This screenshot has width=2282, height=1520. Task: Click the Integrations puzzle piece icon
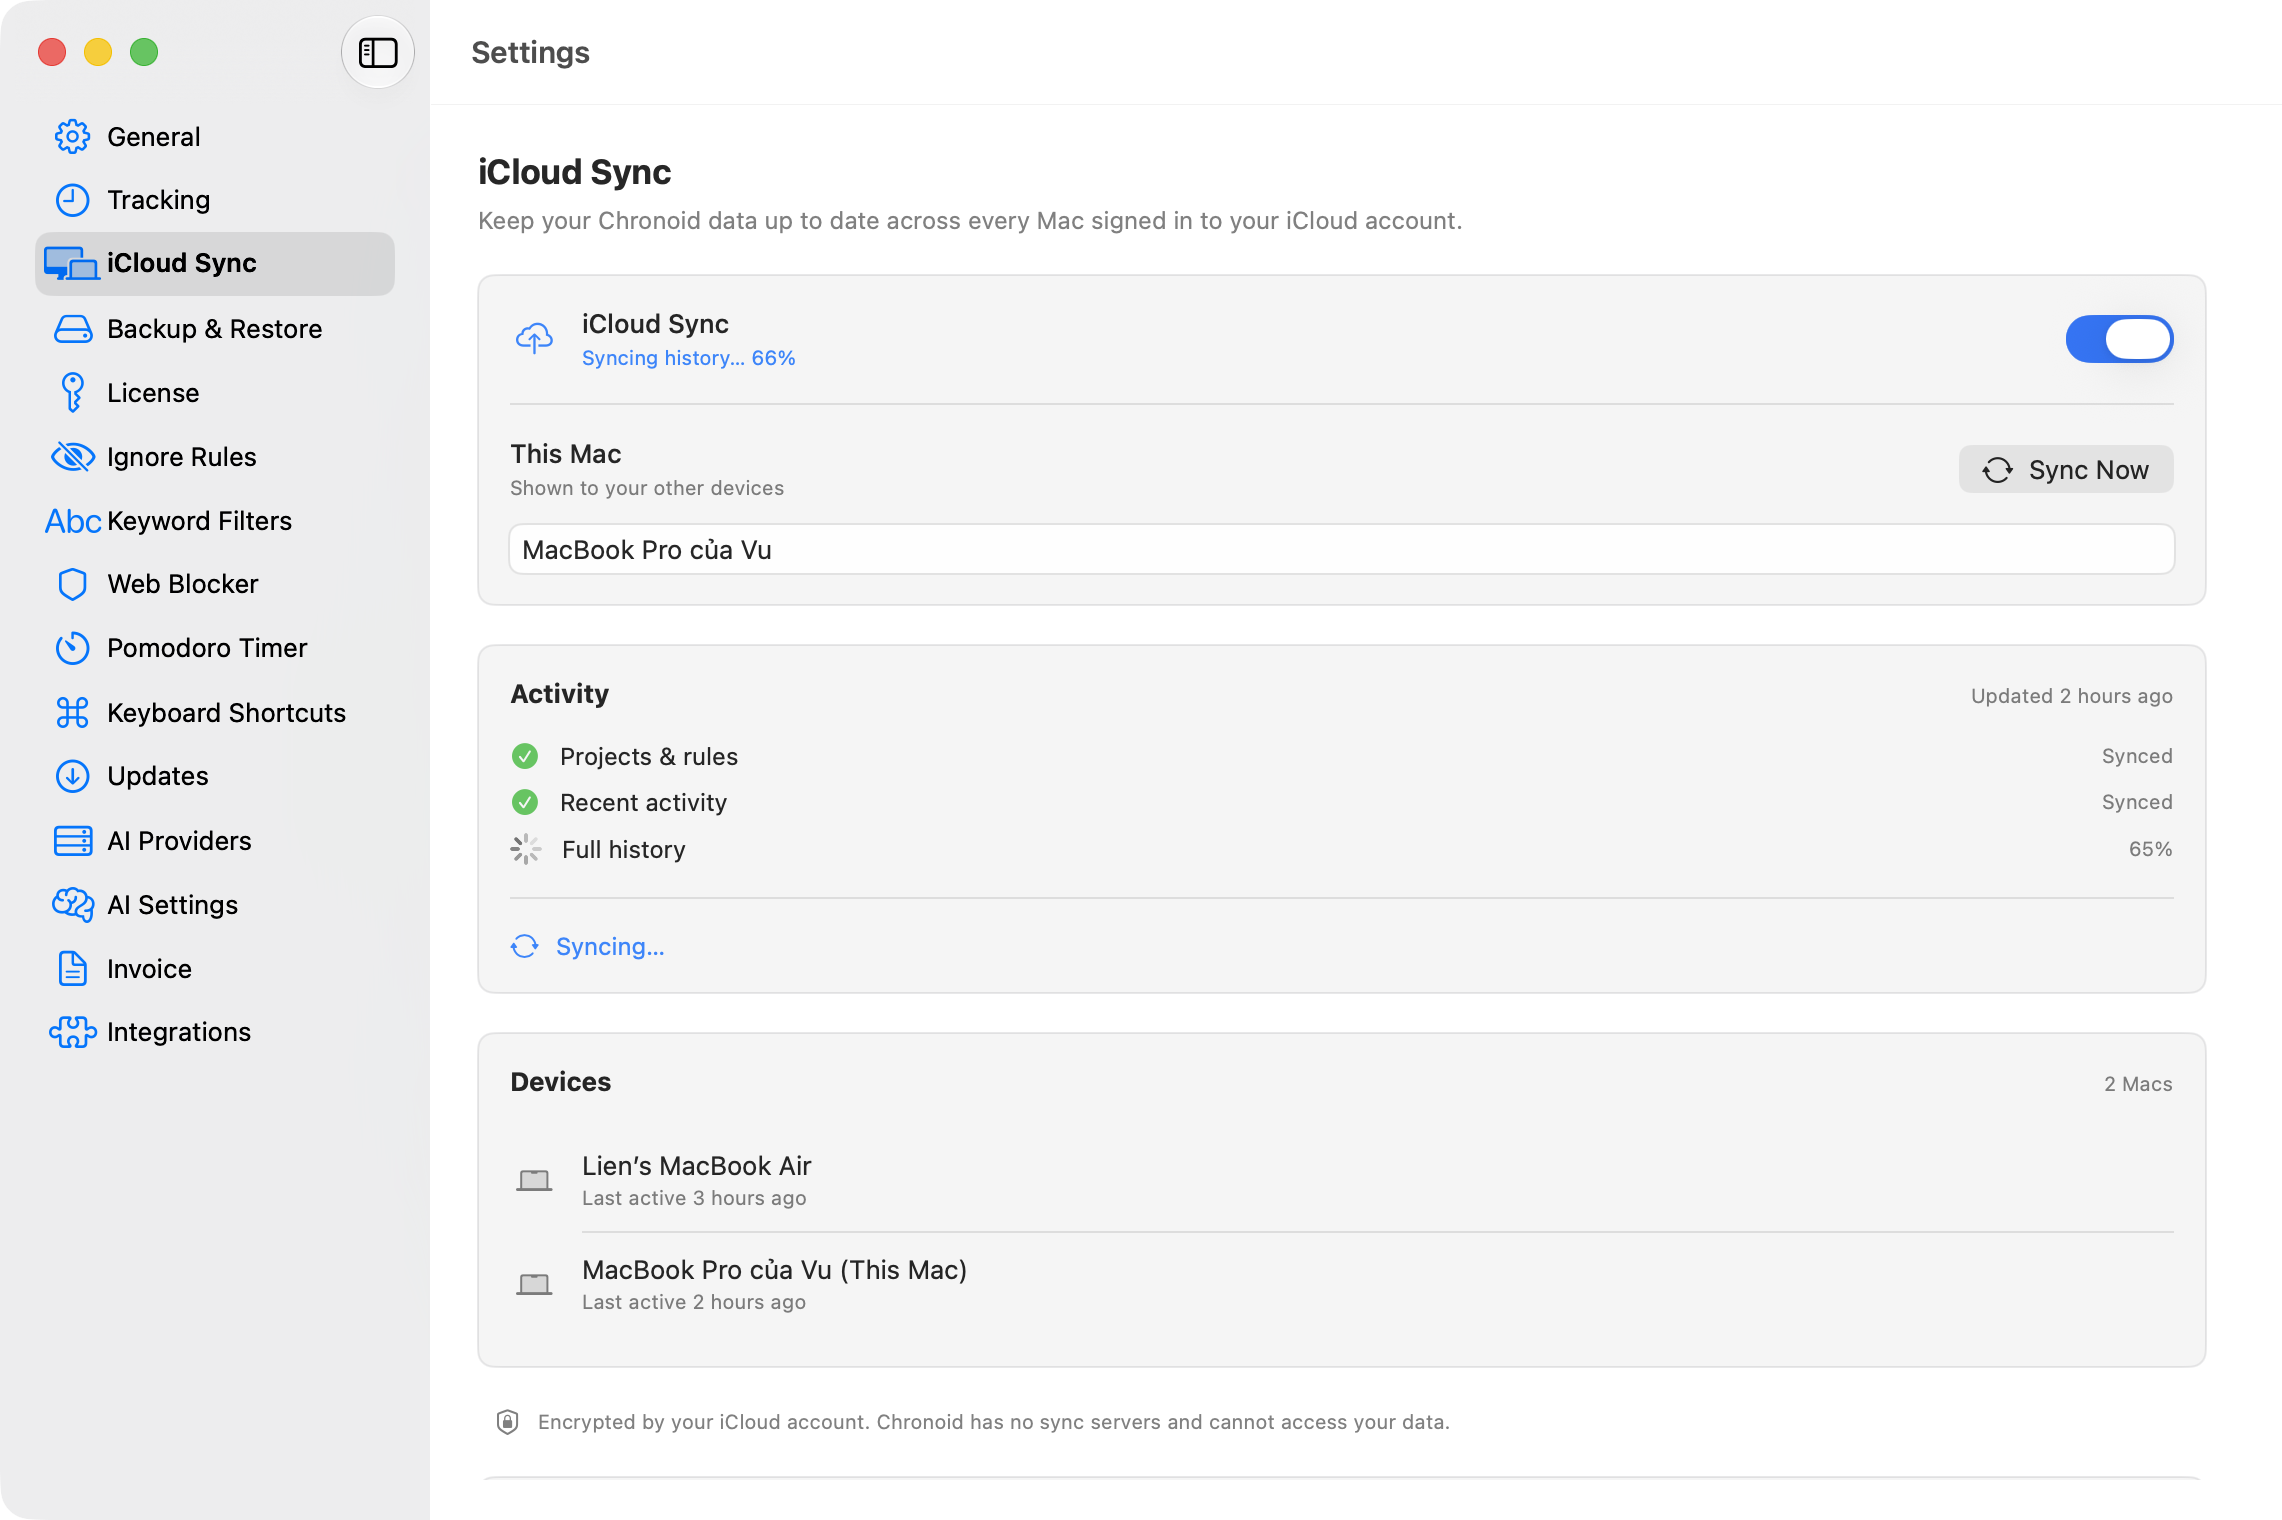click(72, 1032)
